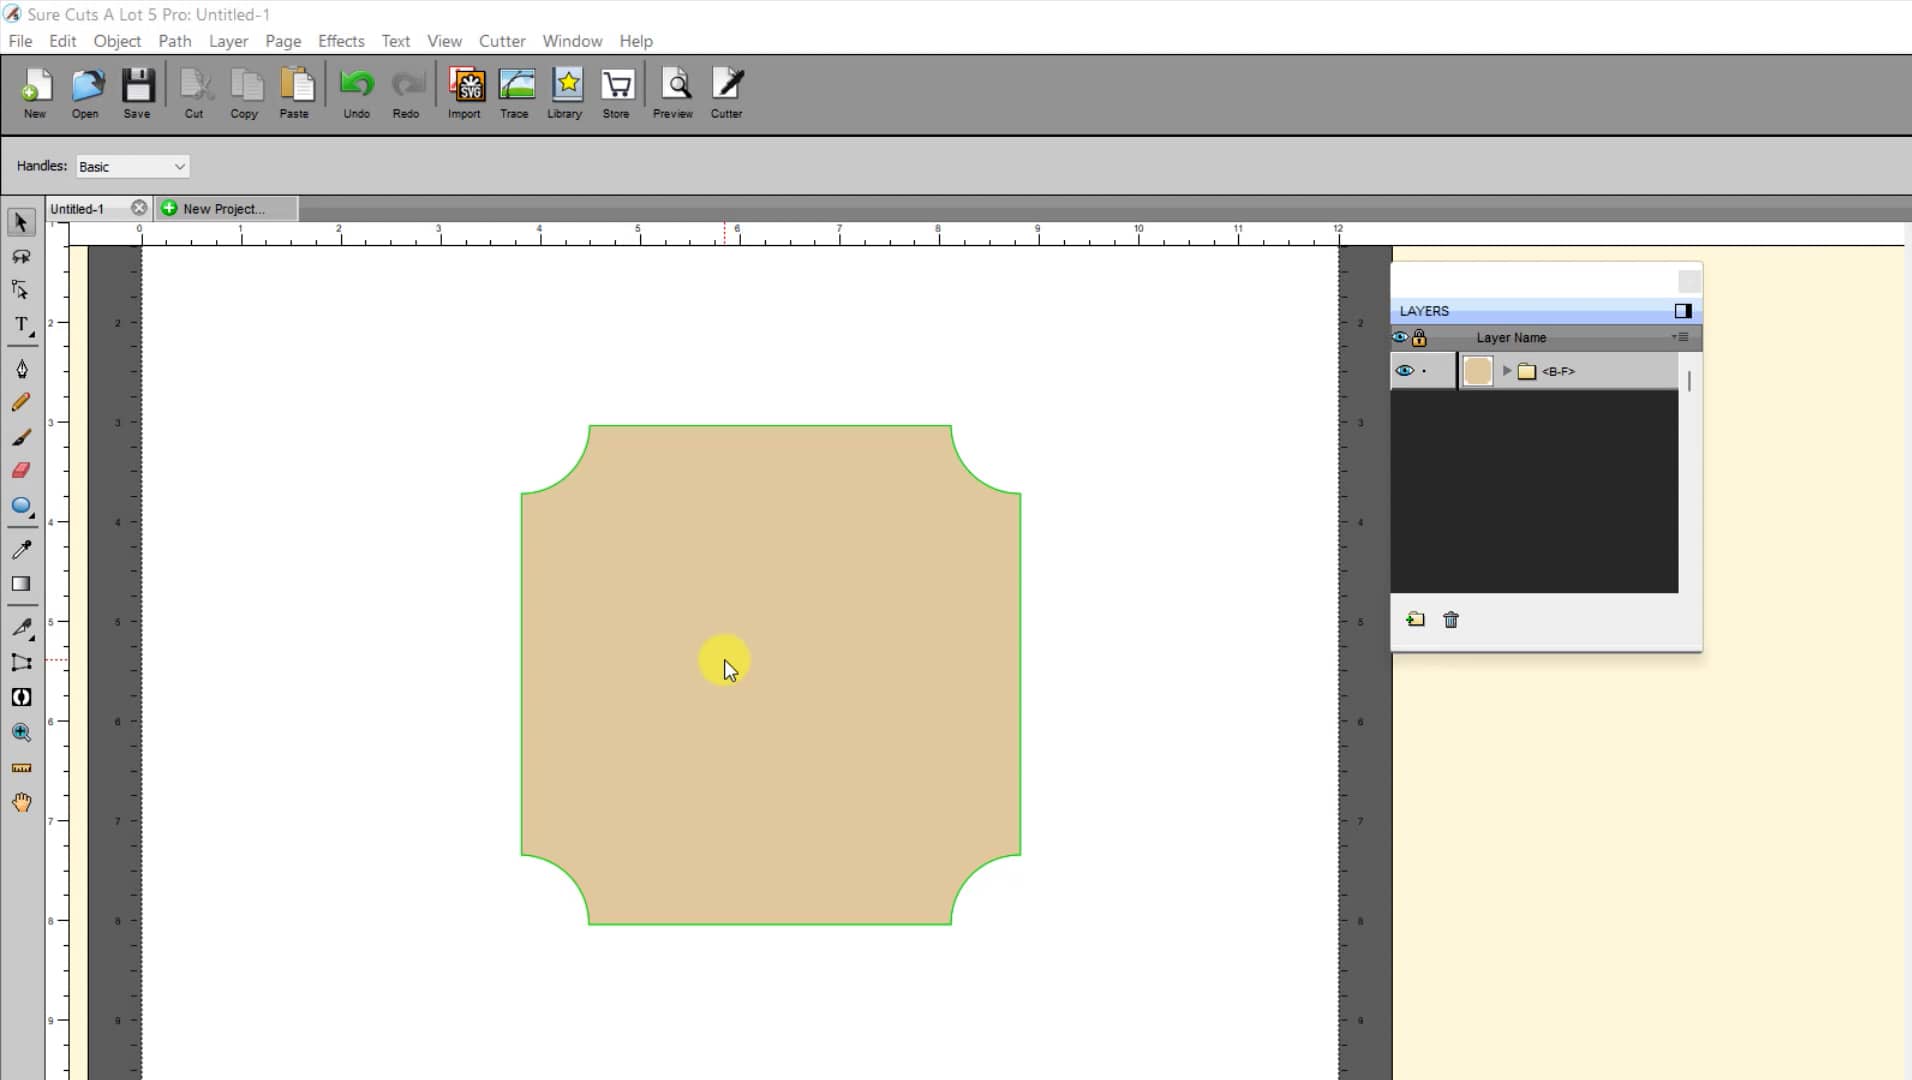
Task: Create a new layer in the Layers panel
Action: tap(1415, 620)
